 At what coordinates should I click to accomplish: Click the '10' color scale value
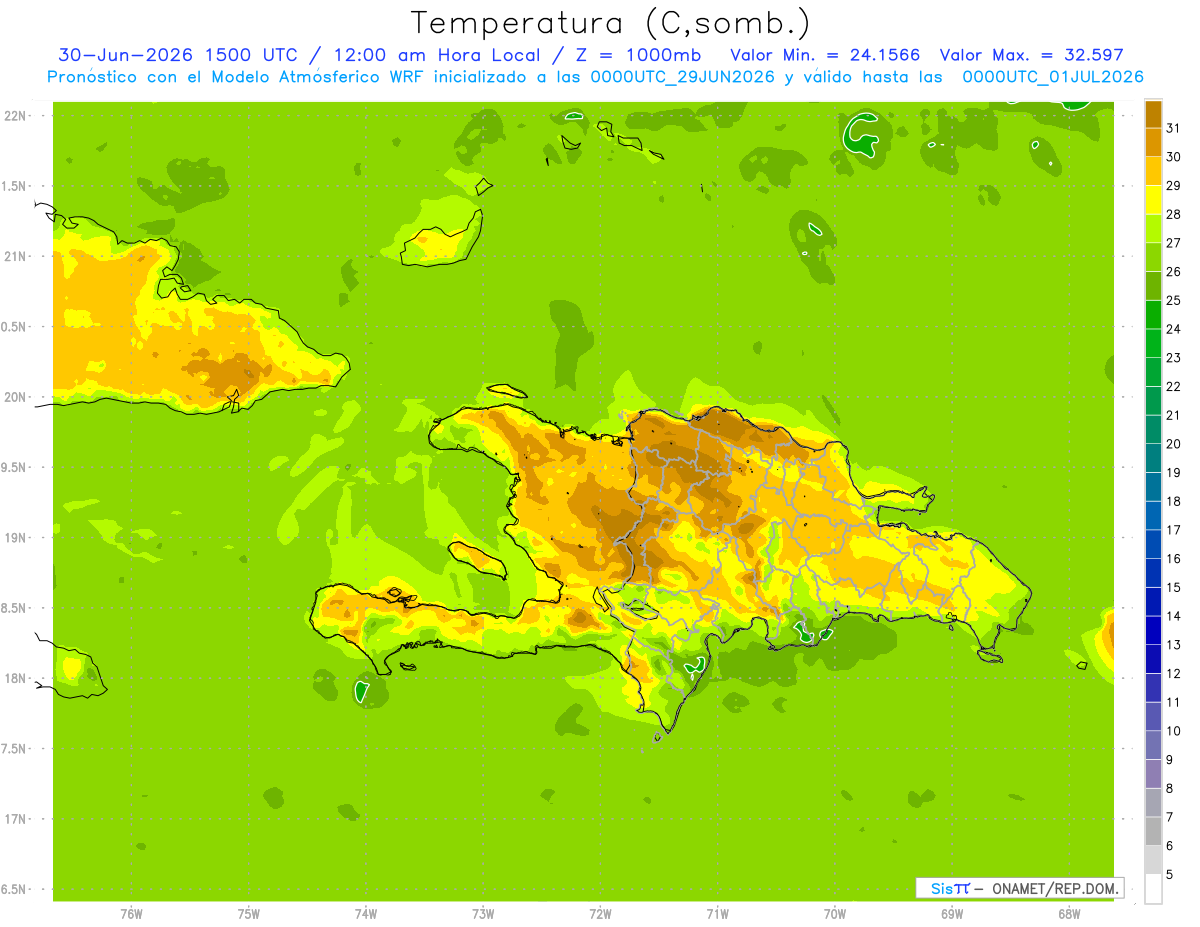click(x=1174, y=732)
